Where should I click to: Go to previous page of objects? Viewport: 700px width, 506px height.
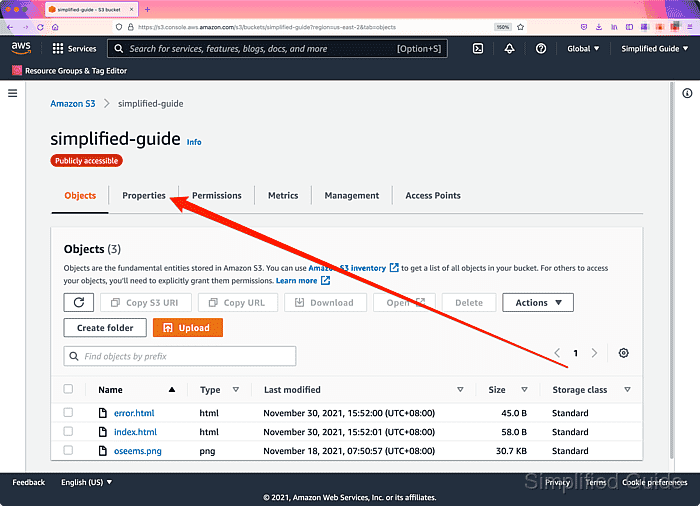[557, 353]
